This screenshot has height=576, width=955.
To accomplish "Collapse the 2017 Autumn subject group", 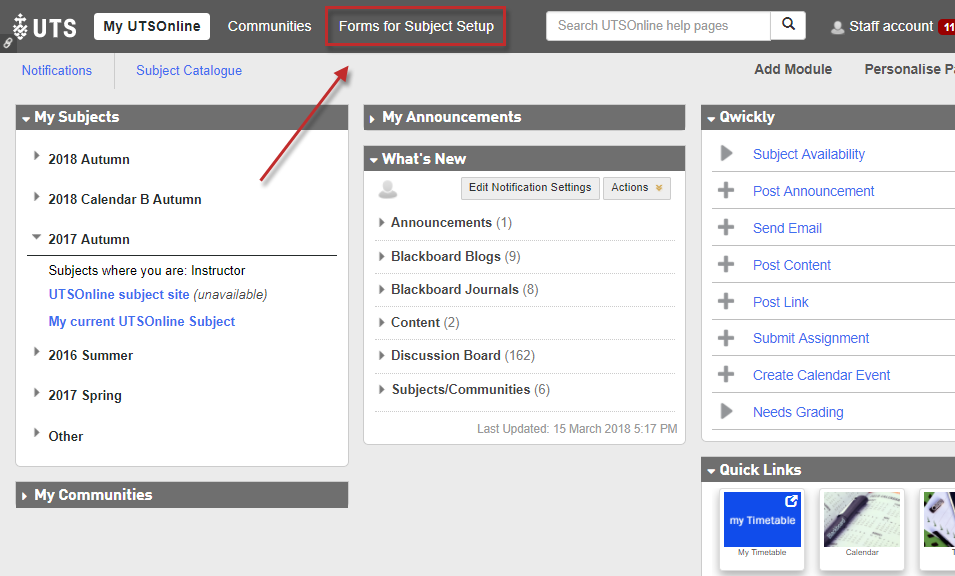I will tap(37, 238).
